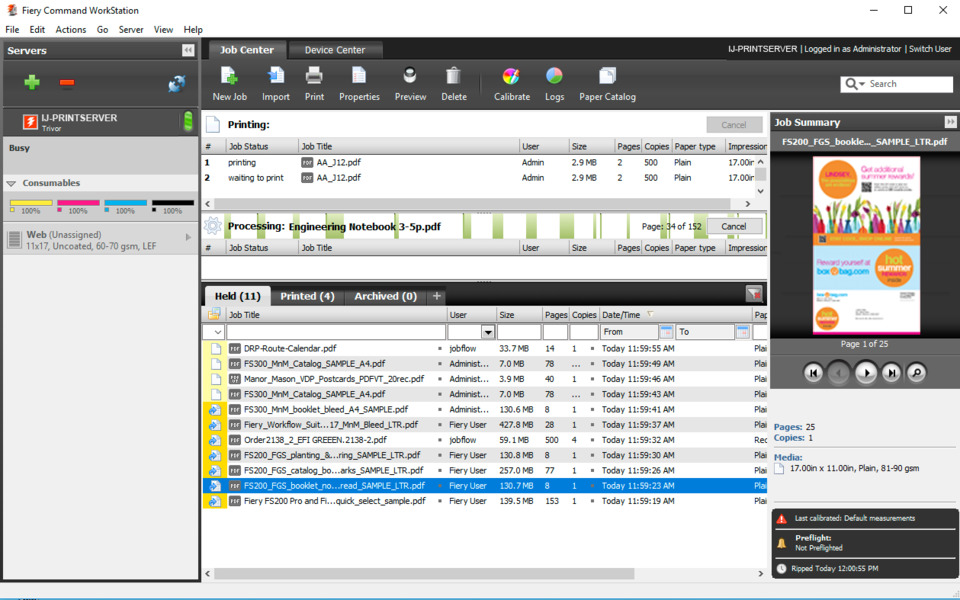This screenshot has width=960, height=600.
Task: Click the magnifier zoom preview button
Action: (x=917, y=372)
